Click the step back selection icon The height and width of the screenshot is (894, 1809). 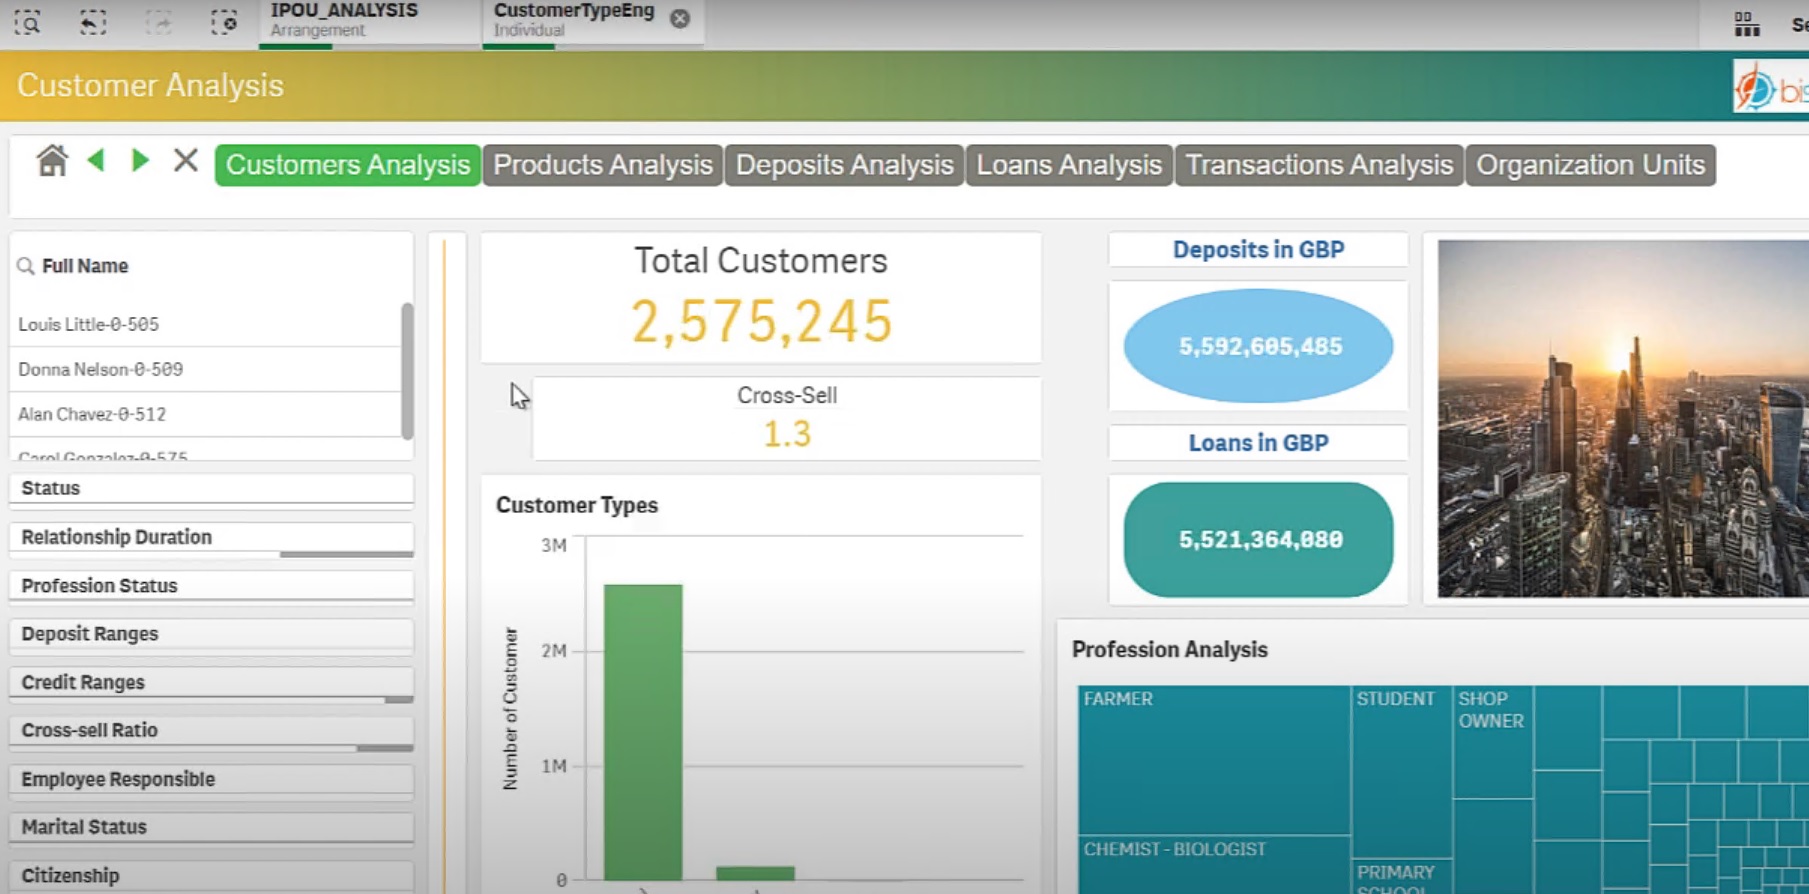point(93,22)
